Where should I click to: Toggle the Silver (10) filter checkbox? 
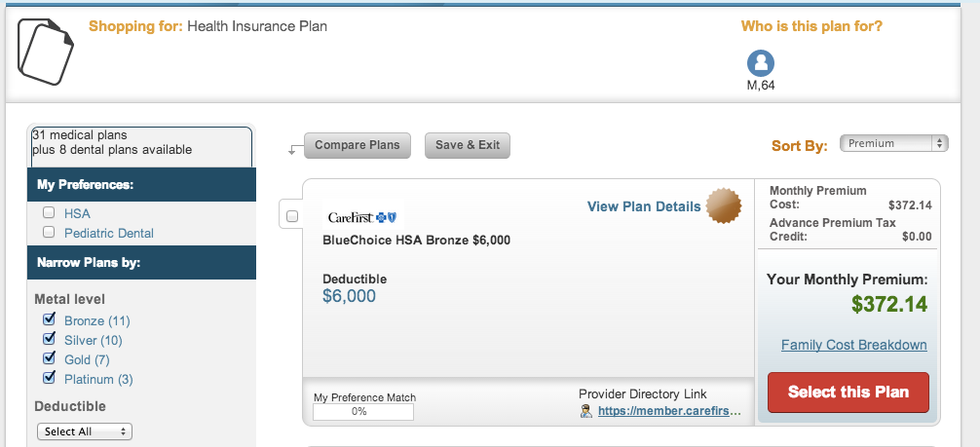pos(49,340)
